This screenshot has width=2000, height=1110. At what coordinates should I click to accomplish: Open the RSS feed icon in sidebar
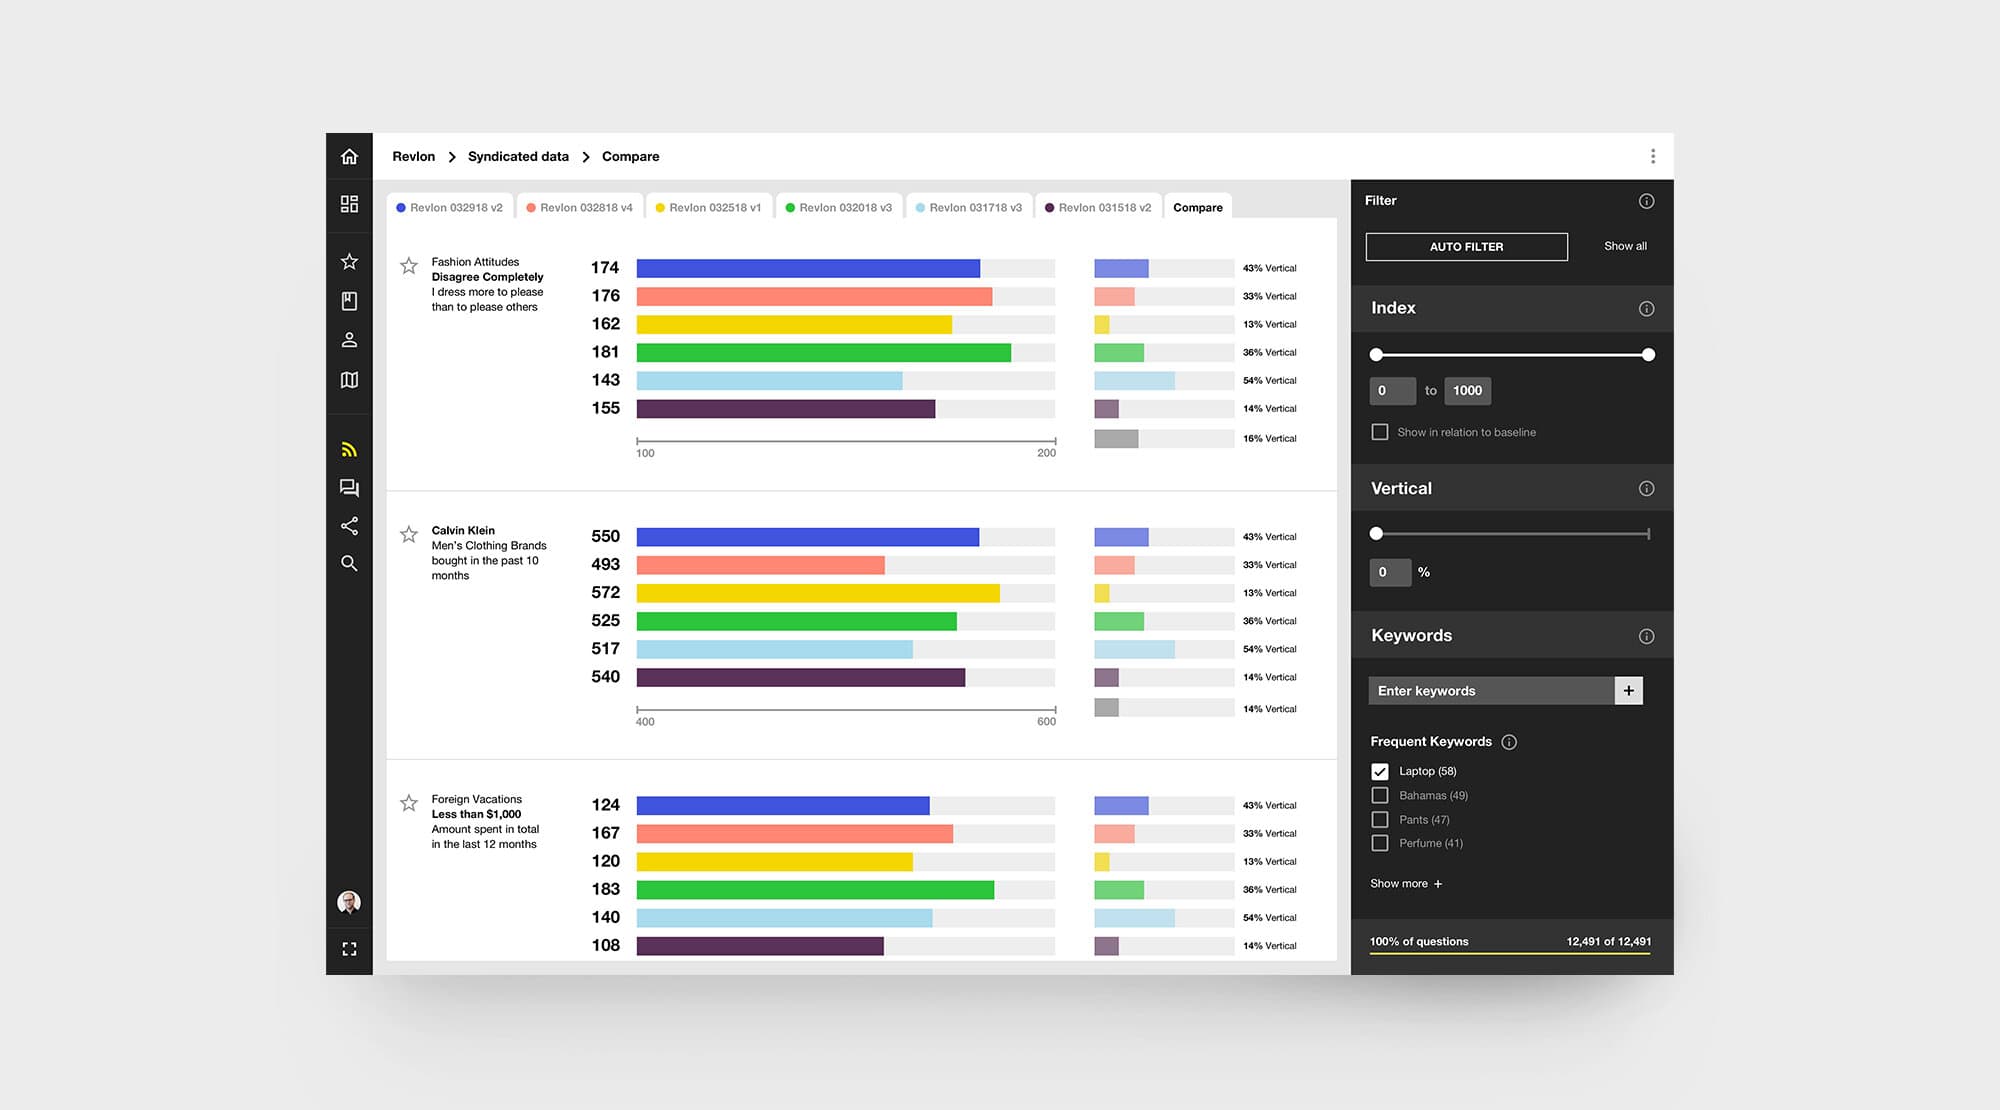(x=349, y=450)
